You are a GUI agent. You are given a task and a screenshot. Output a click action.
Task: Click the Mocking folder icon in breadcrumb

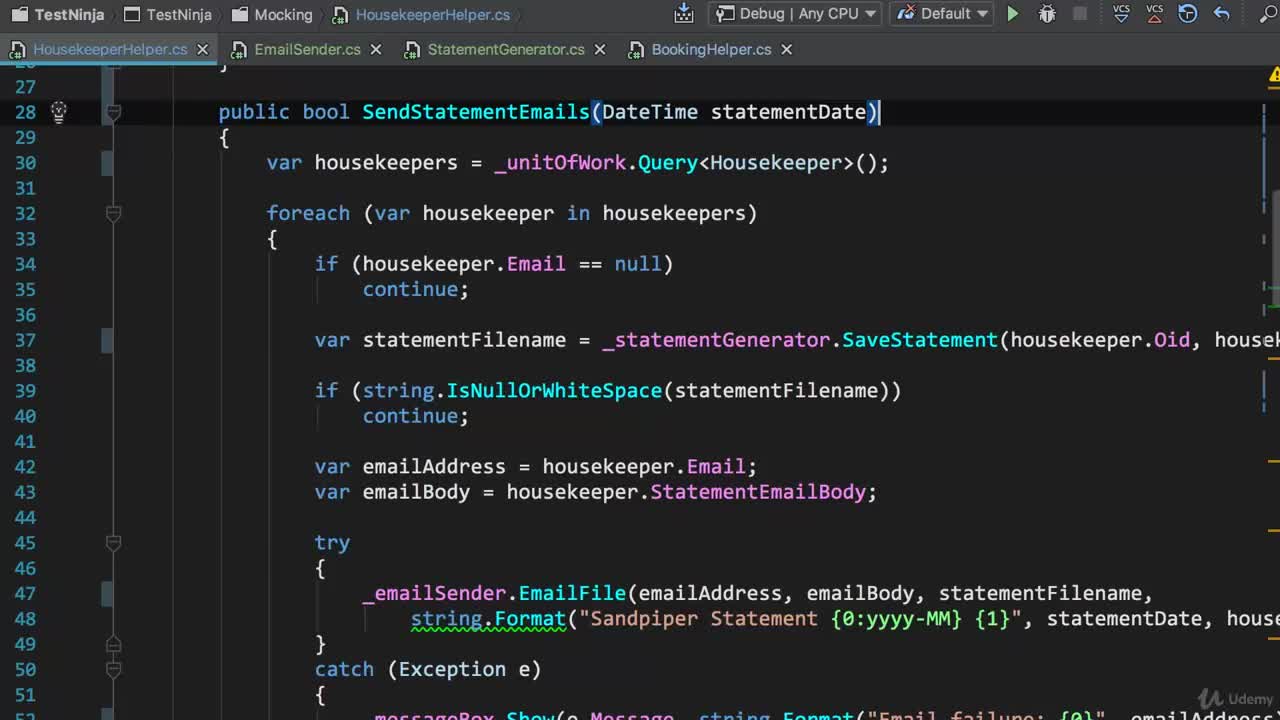point(239,15)
